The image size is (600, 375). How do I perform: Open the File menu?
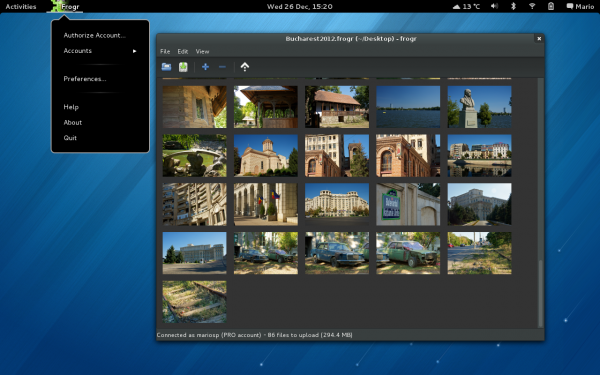[165, 51]
